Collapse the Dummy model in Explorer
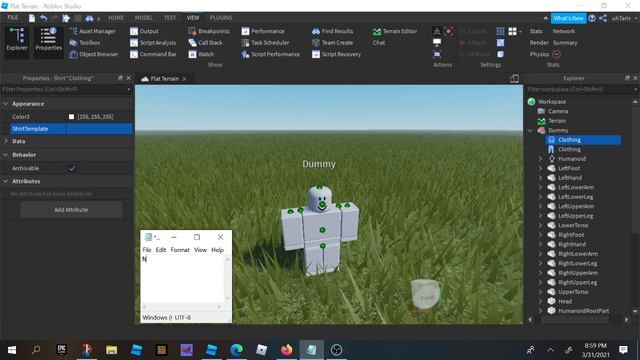The image size is (640, 360). 531,131
